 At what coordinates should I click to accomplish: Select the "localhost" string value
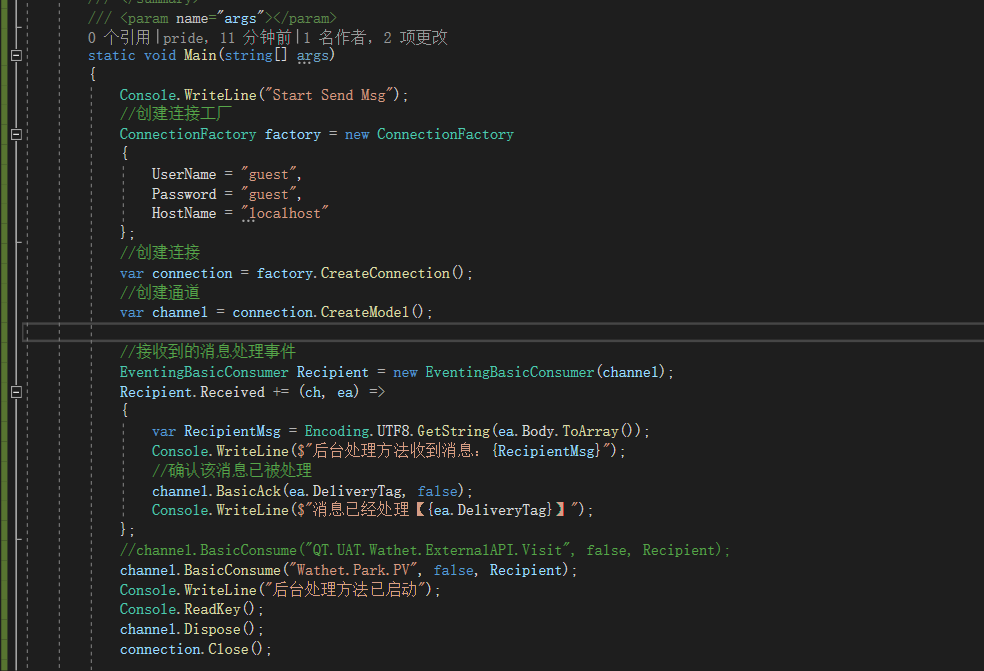(x=285, y=213)
